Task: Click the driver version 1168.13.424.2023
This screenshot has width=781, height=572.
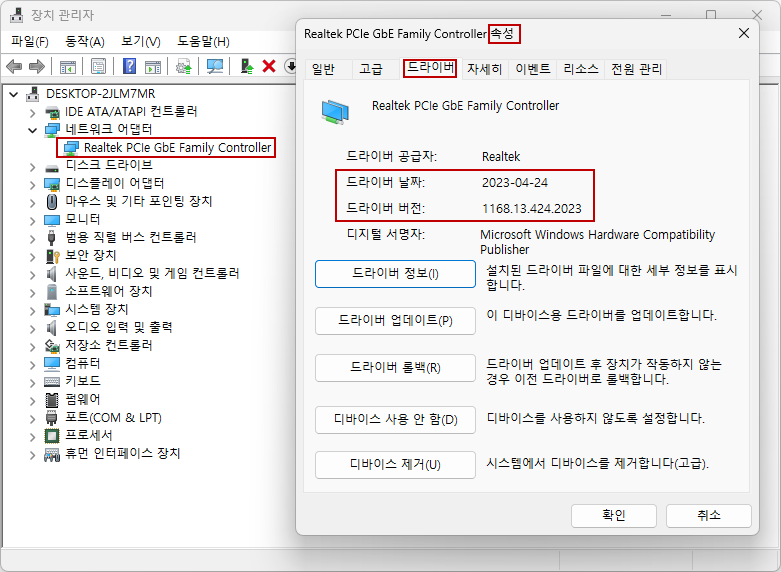Action: (x=531, y=209)
